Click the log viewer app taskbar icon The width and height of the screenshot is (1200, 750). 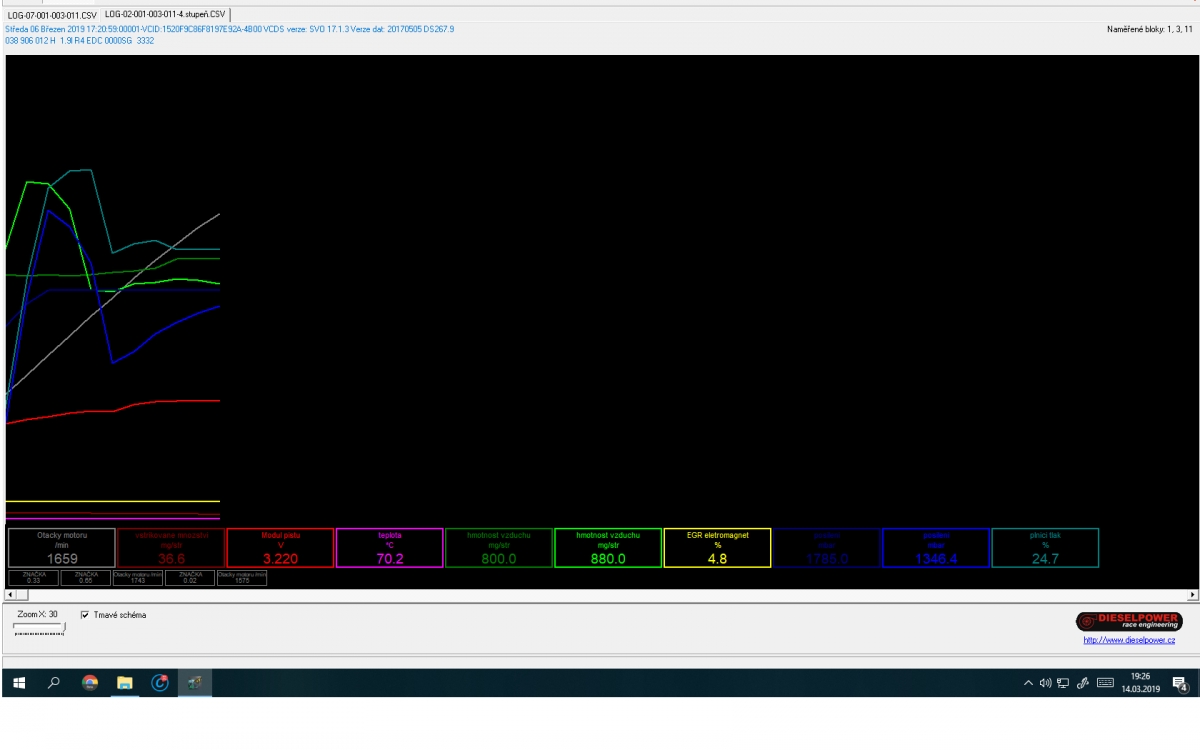195,683
